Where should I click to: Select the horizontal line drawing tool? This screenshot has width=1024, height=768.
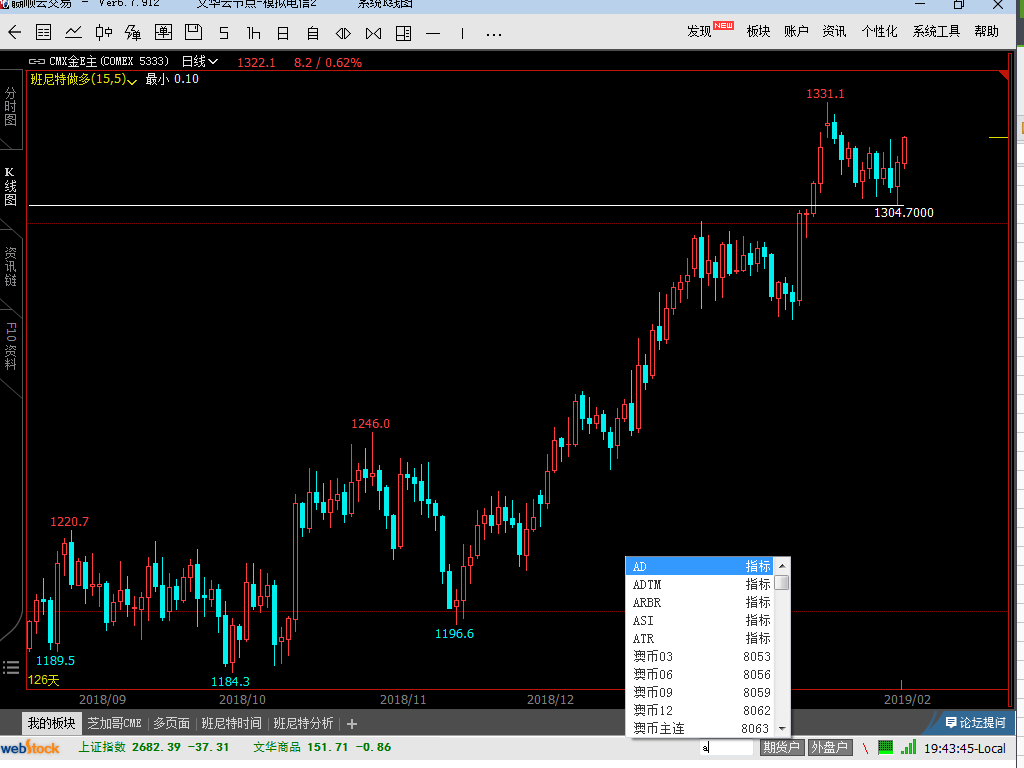click(x=433, y=33)
